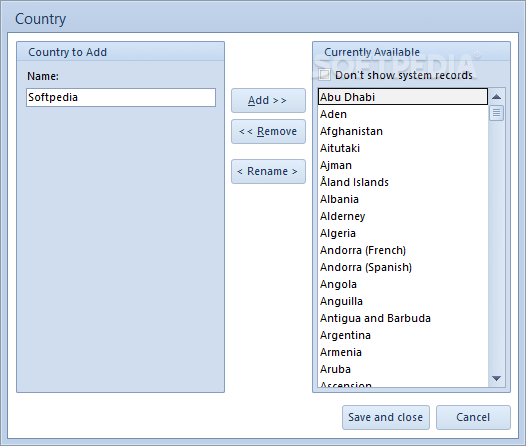Select Argentina in Currently Available list
Viewport: 526px width, 446px height.
[403, 335]
